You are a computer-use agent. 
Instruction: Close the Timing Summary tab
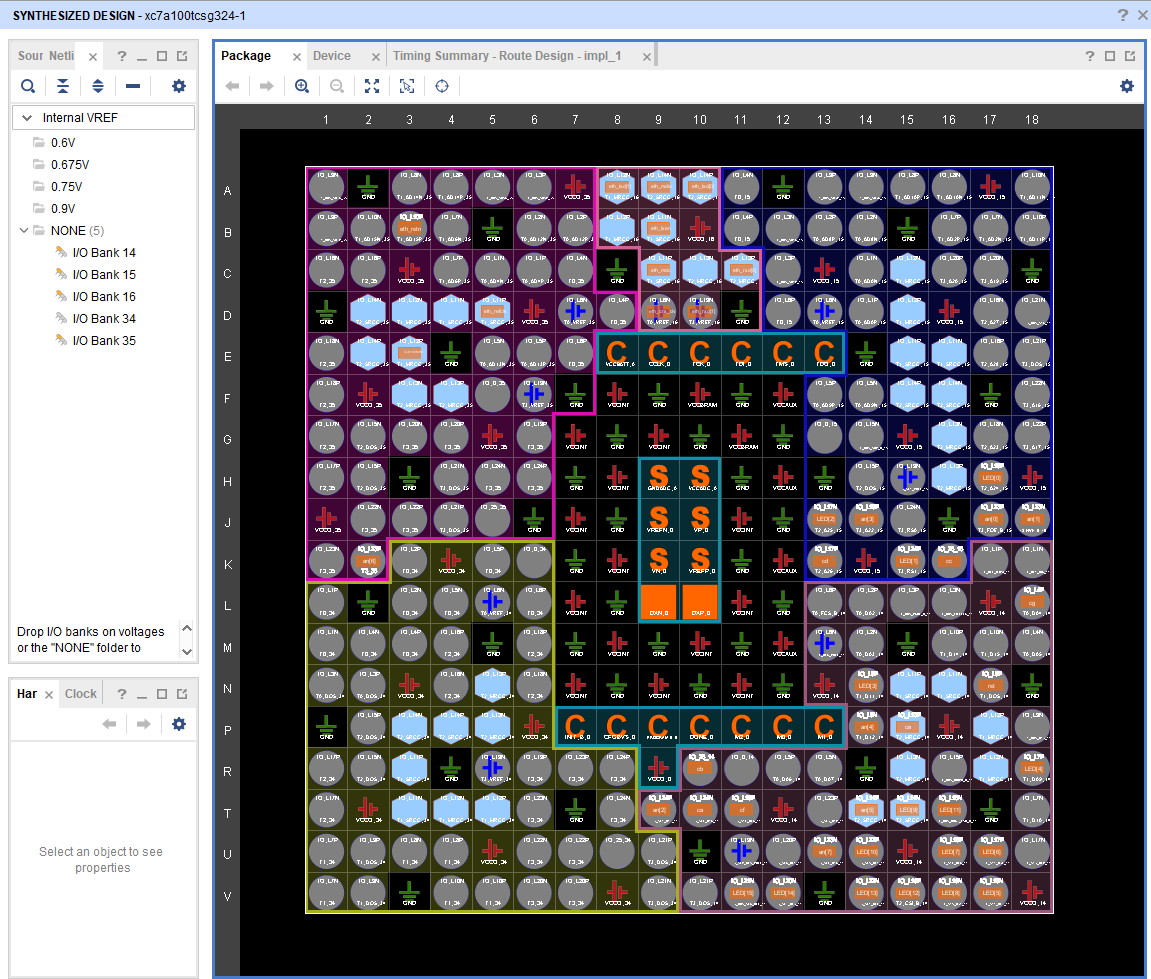(647, 57)
